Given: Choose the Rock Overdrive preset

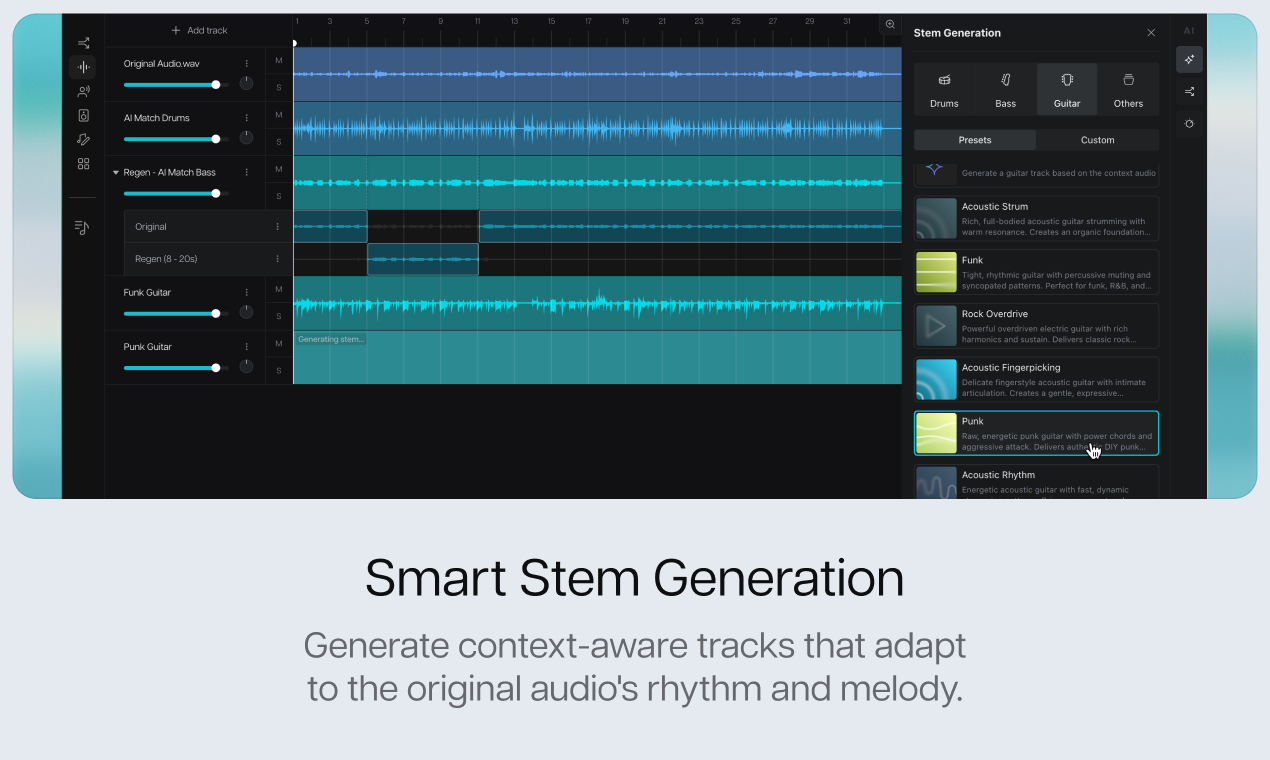Looking at the screenshot, I should click(x=1036, y=326).
